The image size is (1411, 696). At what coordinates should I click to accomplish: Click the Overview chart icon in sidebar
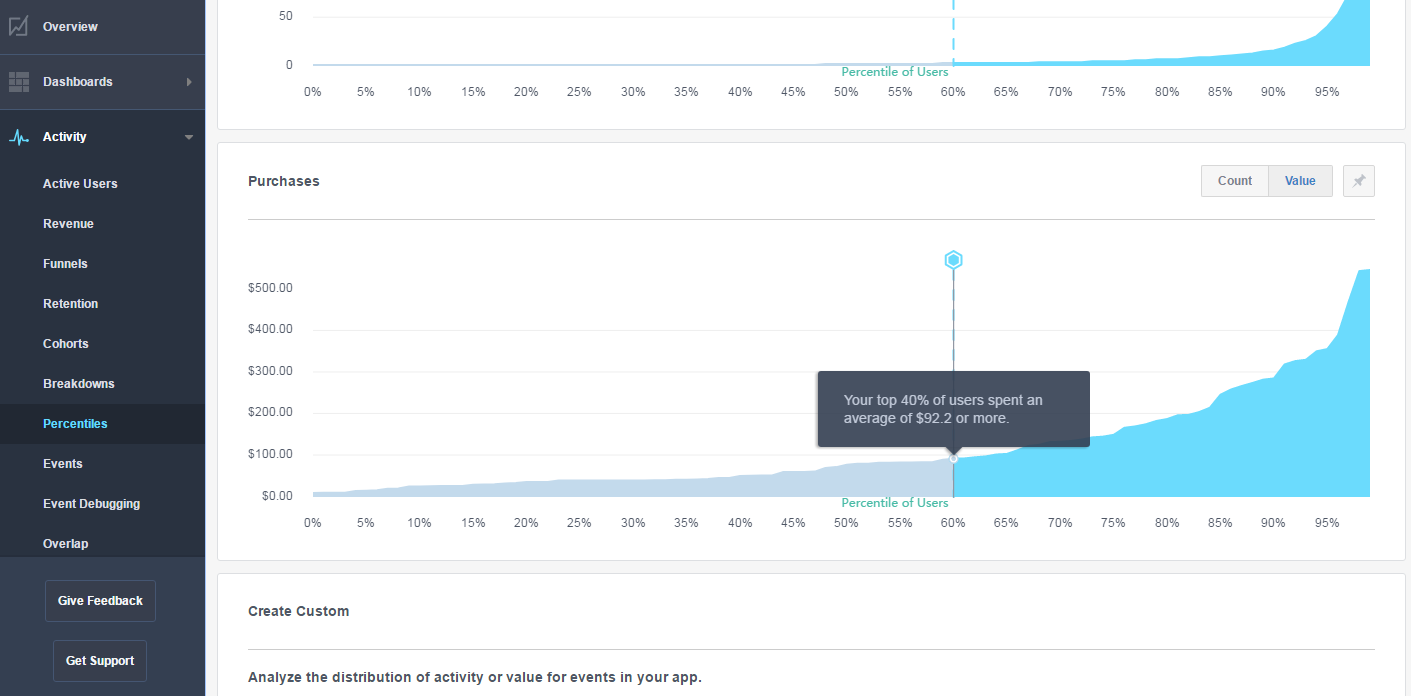18,27
